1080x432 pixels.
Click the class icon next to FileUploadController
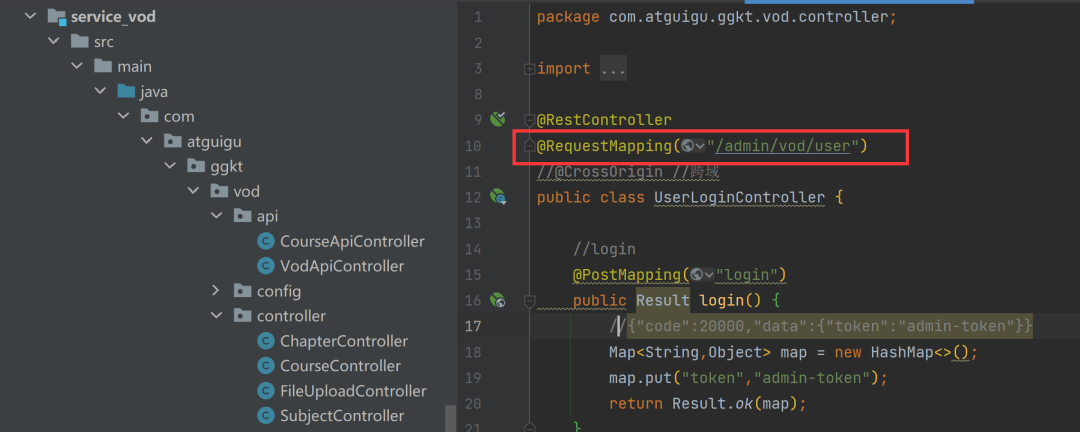(265, 391)
